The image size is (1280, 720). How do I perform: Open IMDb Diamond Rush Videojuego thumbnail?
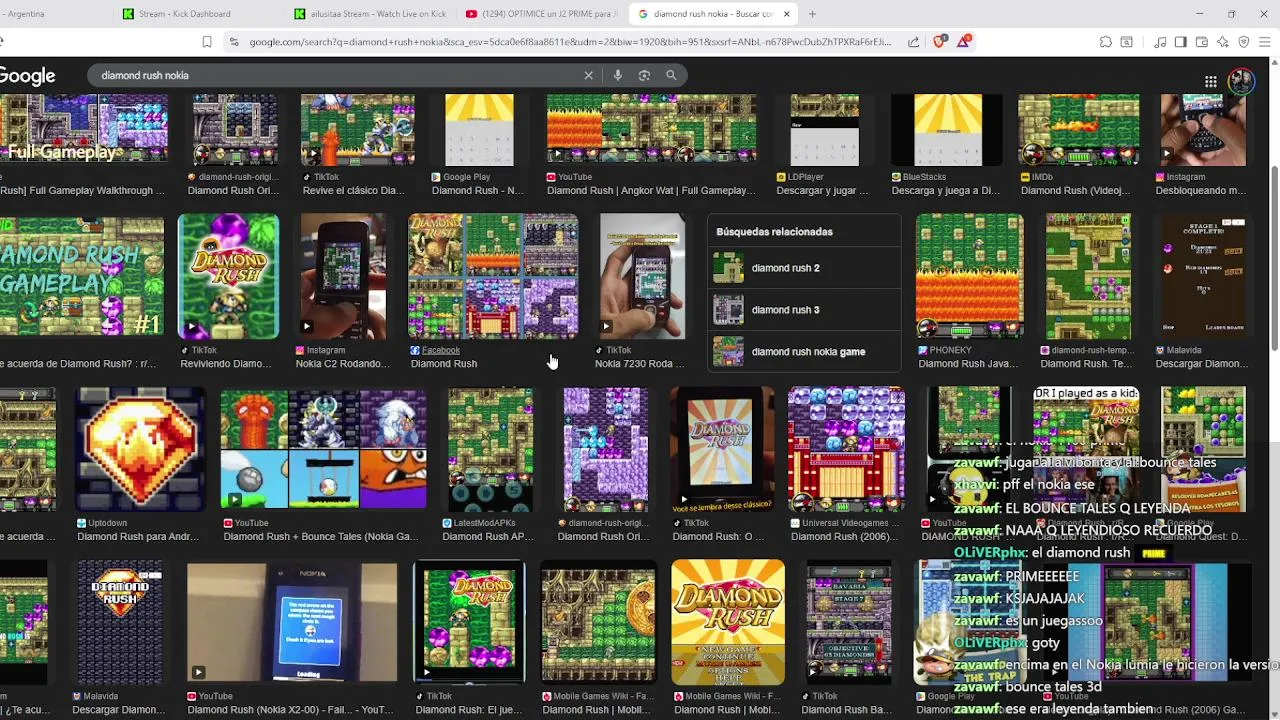(x=1078, y=130)
